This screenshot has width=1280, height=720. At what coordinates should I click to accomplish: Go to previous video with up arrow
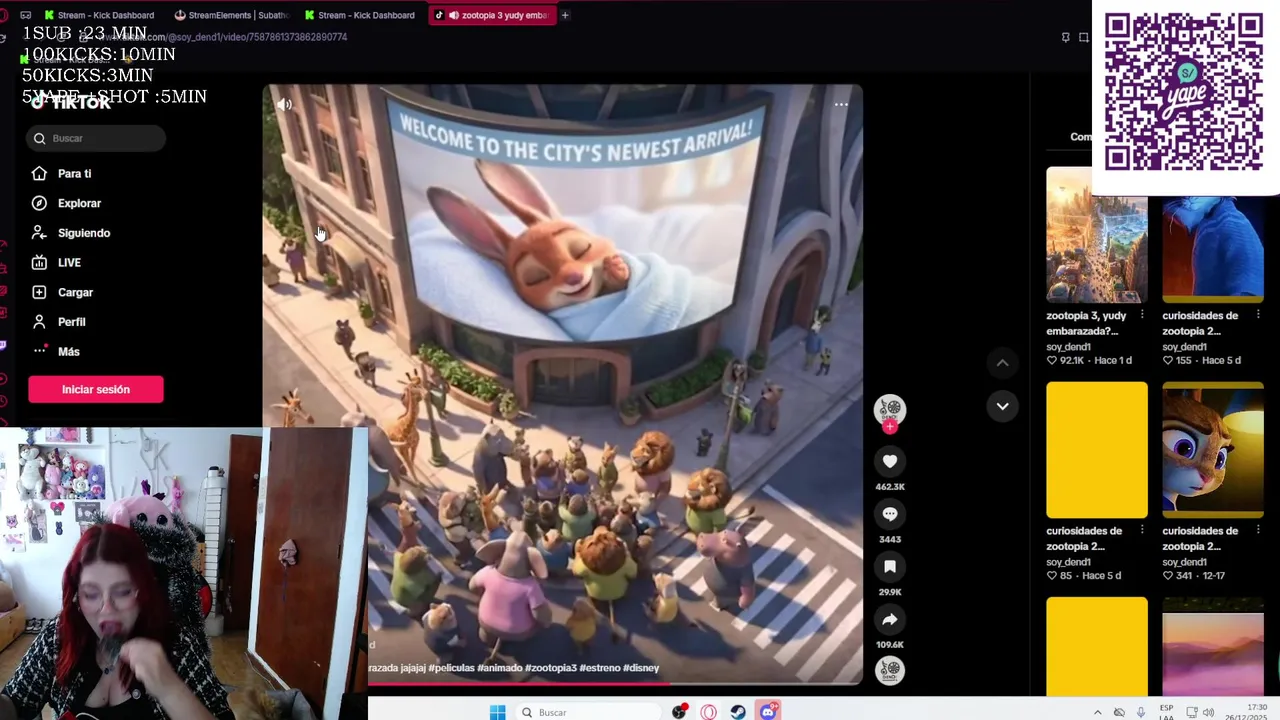1002,362
